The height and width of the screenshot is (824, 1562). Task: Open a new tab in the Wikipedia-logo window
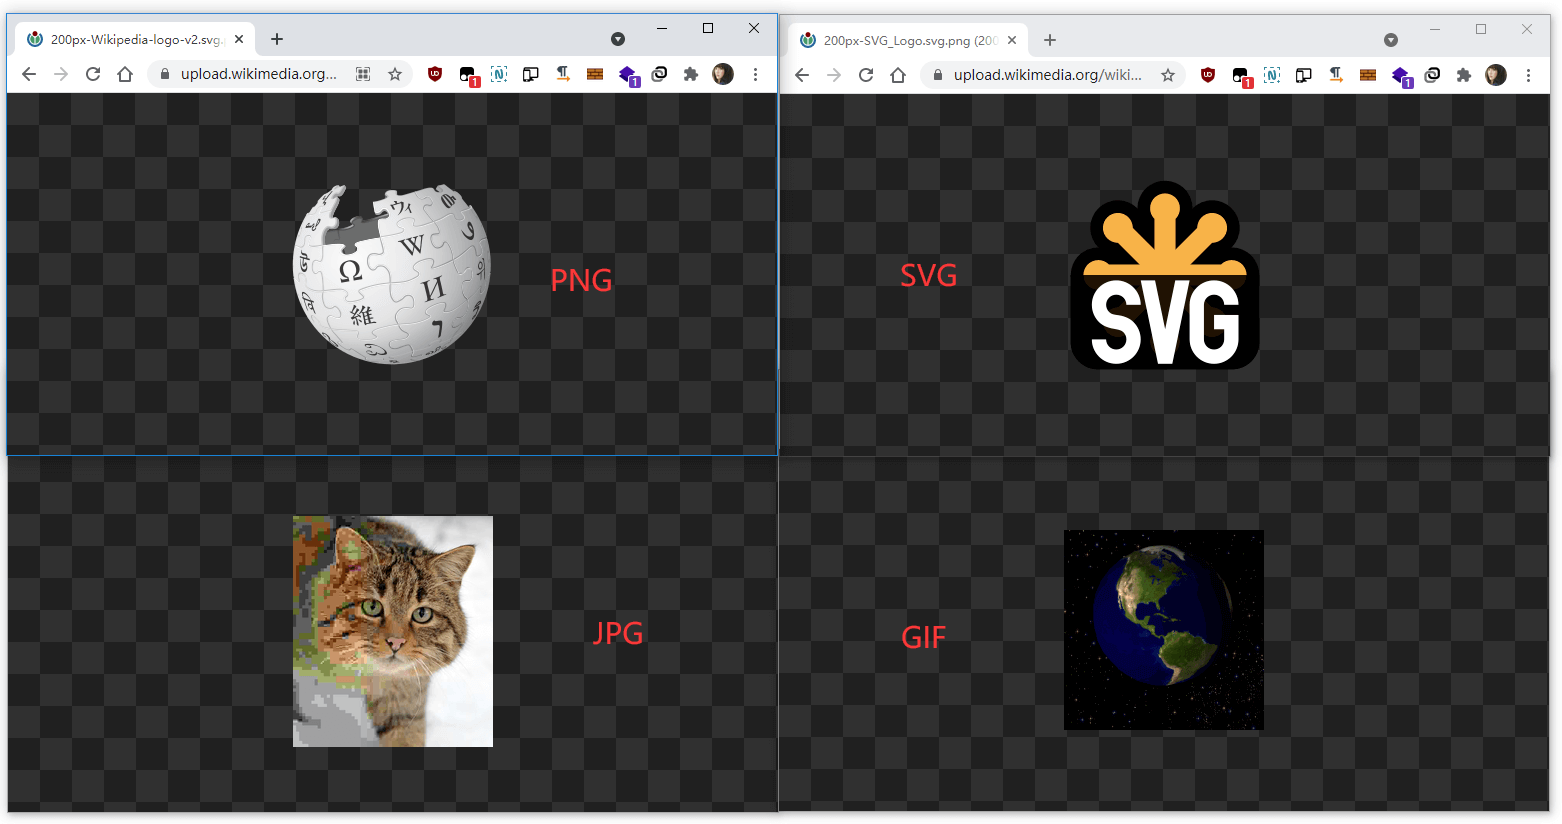point(277,39)
